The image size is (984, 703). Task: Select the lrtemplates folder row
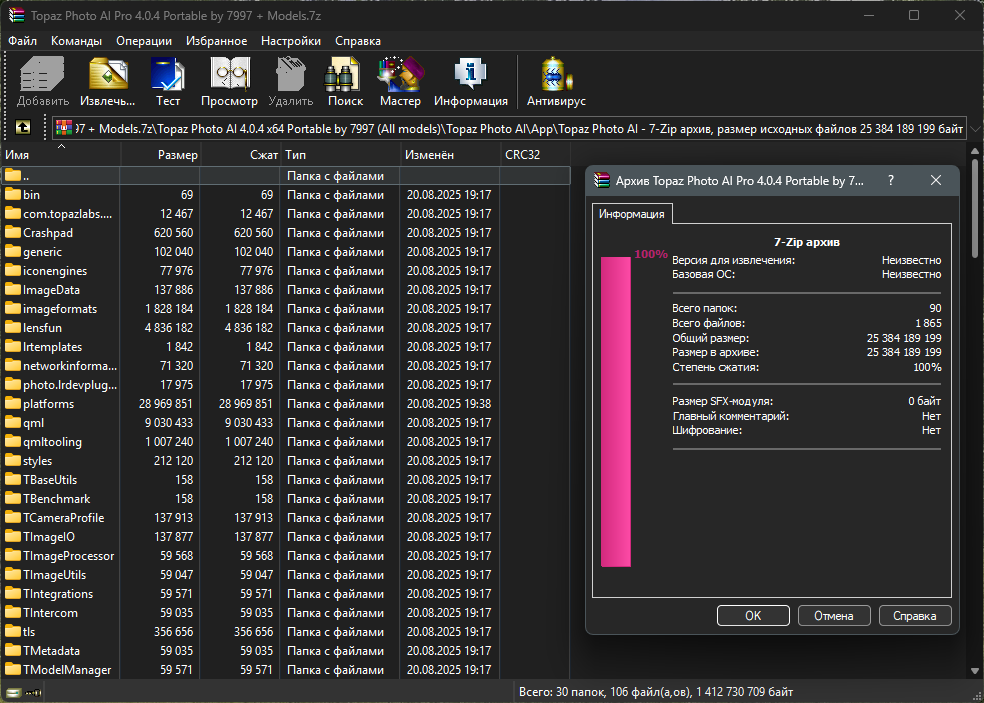pyautogui.click(x=285, y=346)
